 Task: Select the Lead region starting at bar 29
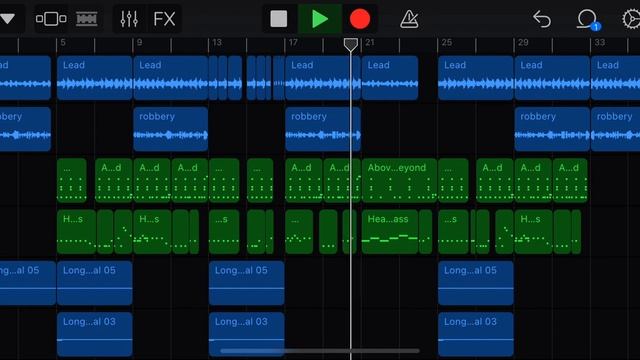tap(552, 78)
